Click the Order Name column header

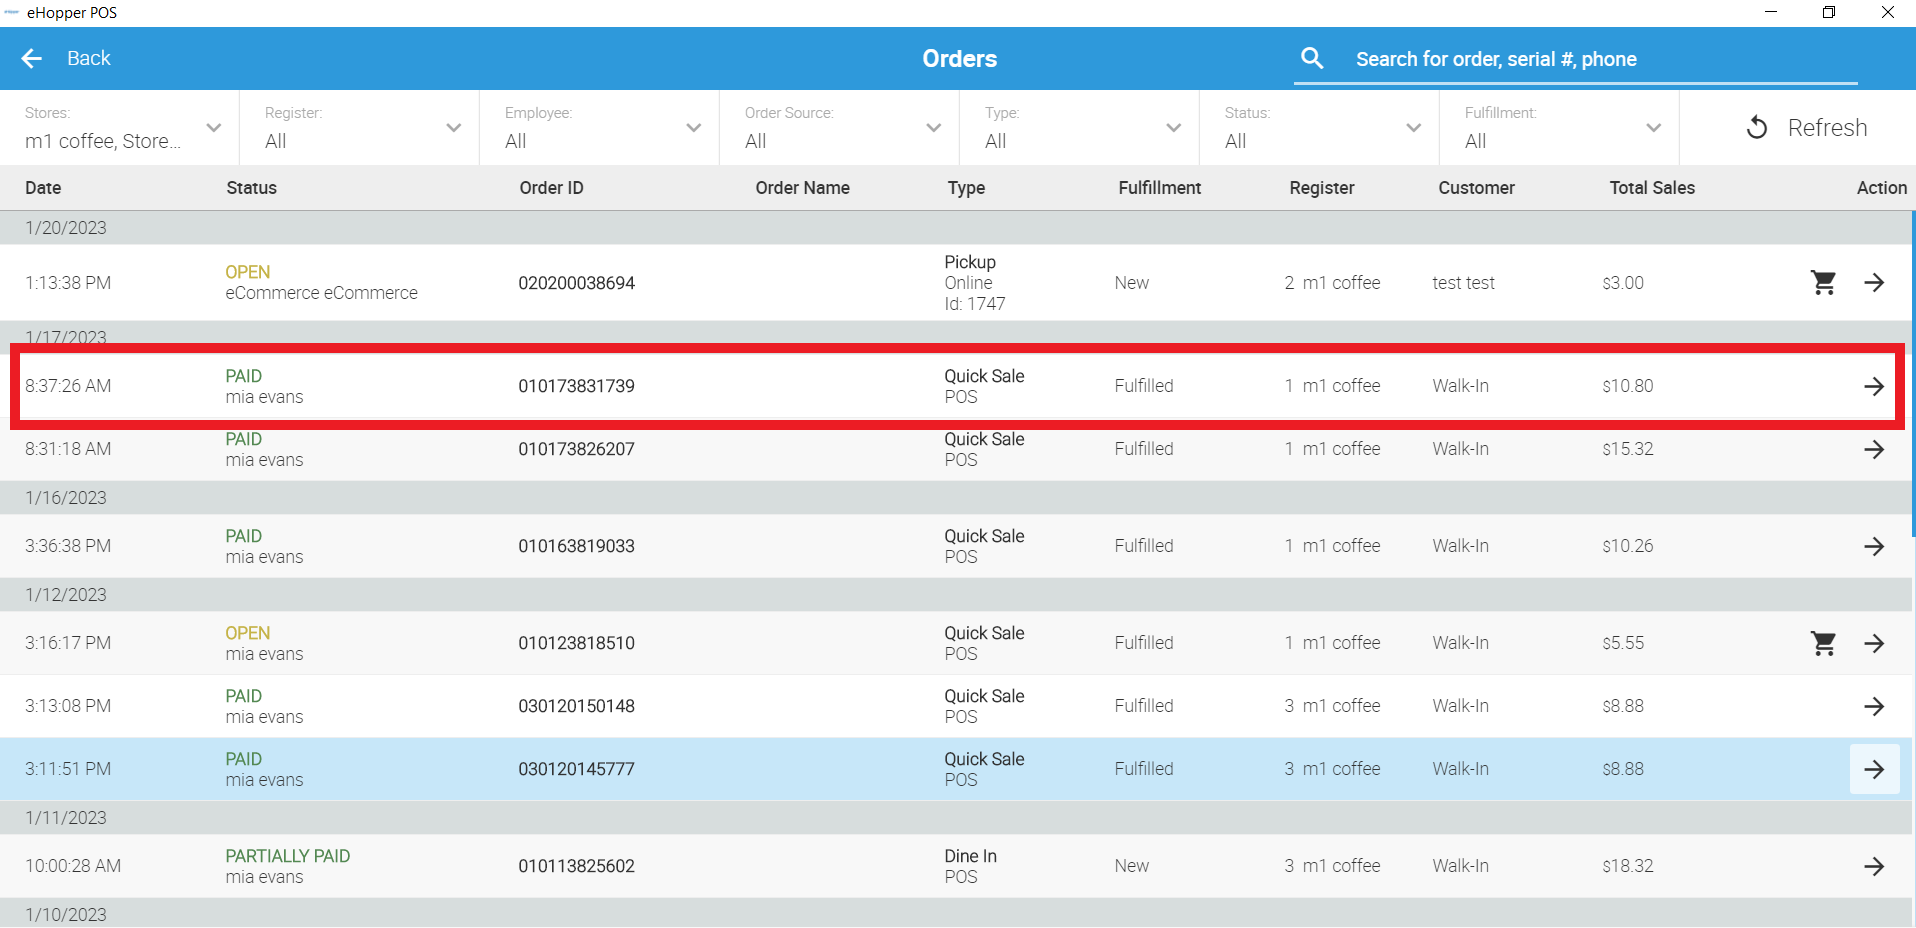[x=802, y=188]
